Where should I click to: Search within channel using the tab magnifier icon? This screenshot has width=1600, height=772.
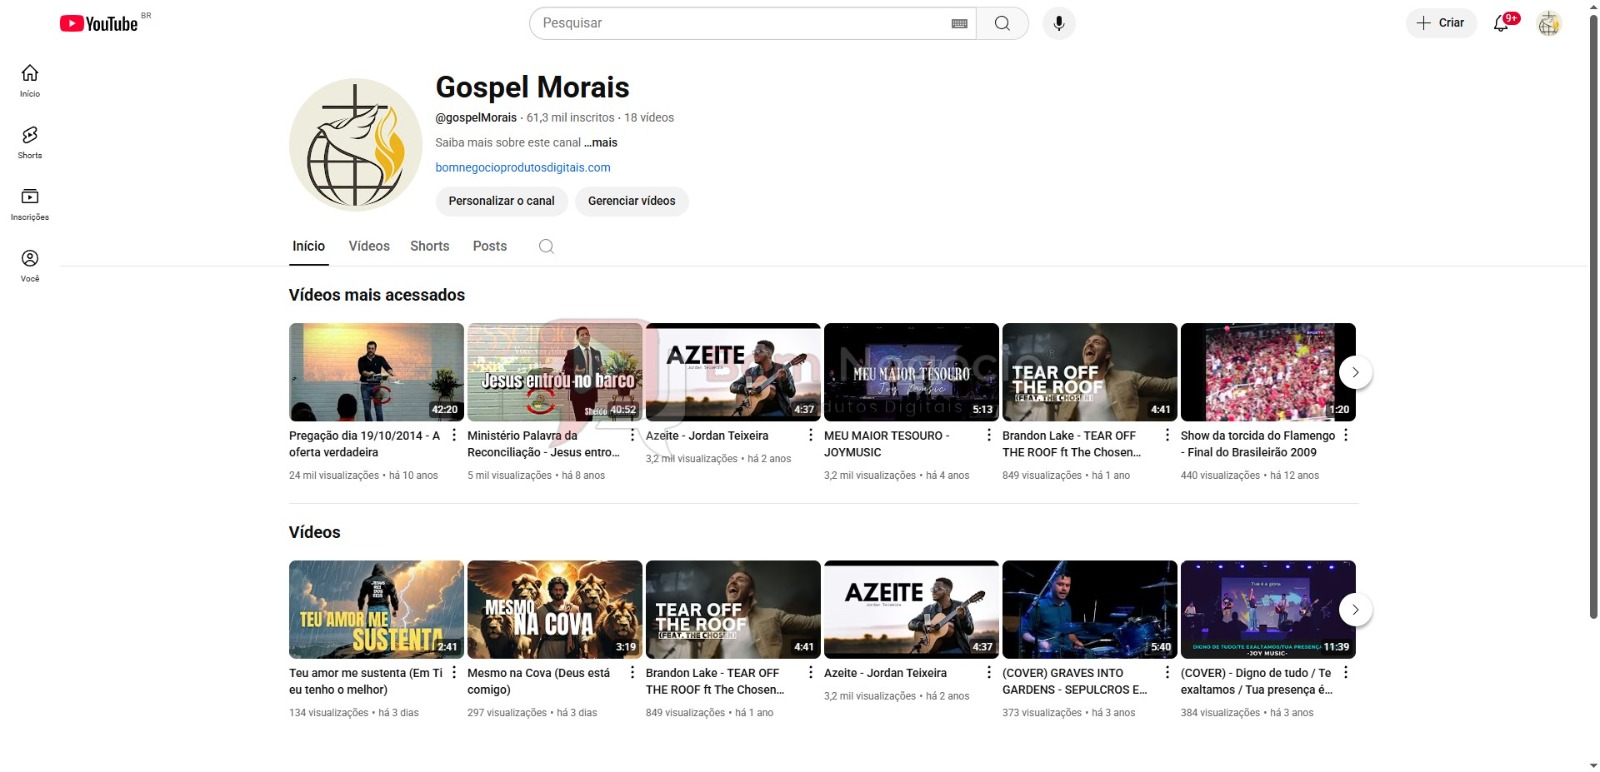coord(546,246)
